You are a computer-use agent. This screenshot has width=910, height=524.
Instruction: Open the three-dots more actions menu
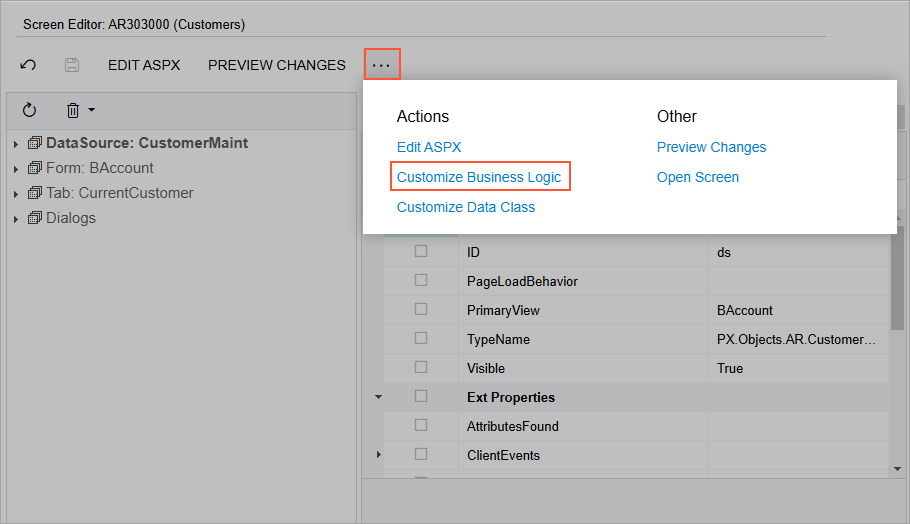click(382, 65)
